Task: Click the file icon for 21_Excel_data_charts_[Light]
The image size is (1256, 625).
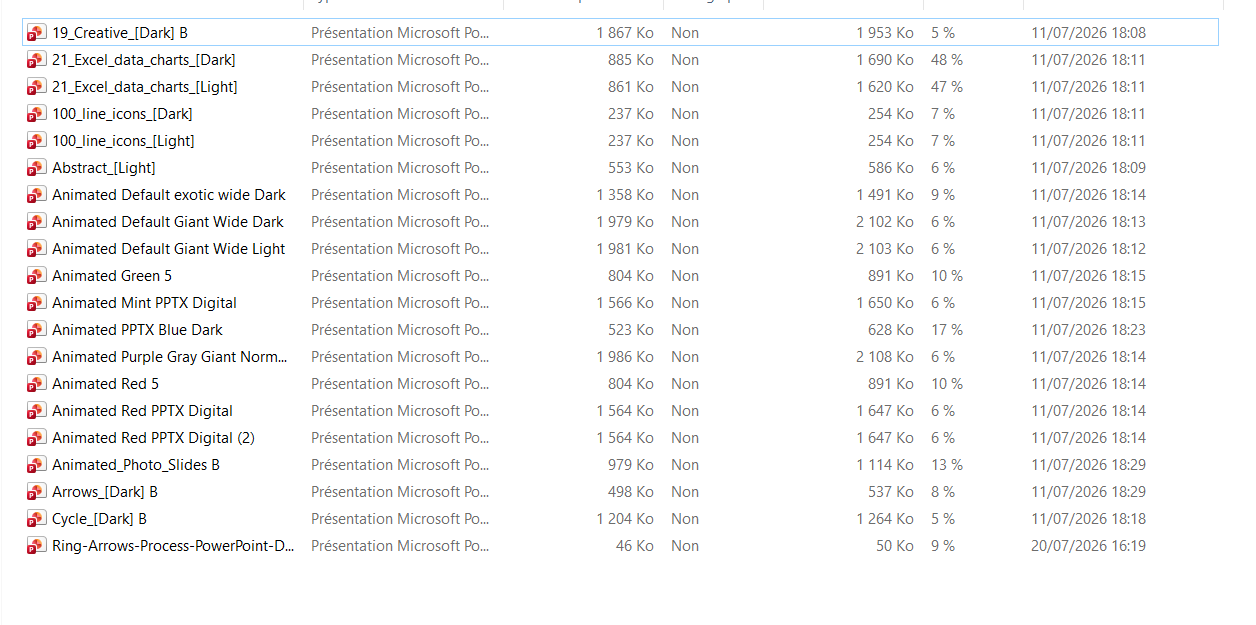Action: coord(37,87)
